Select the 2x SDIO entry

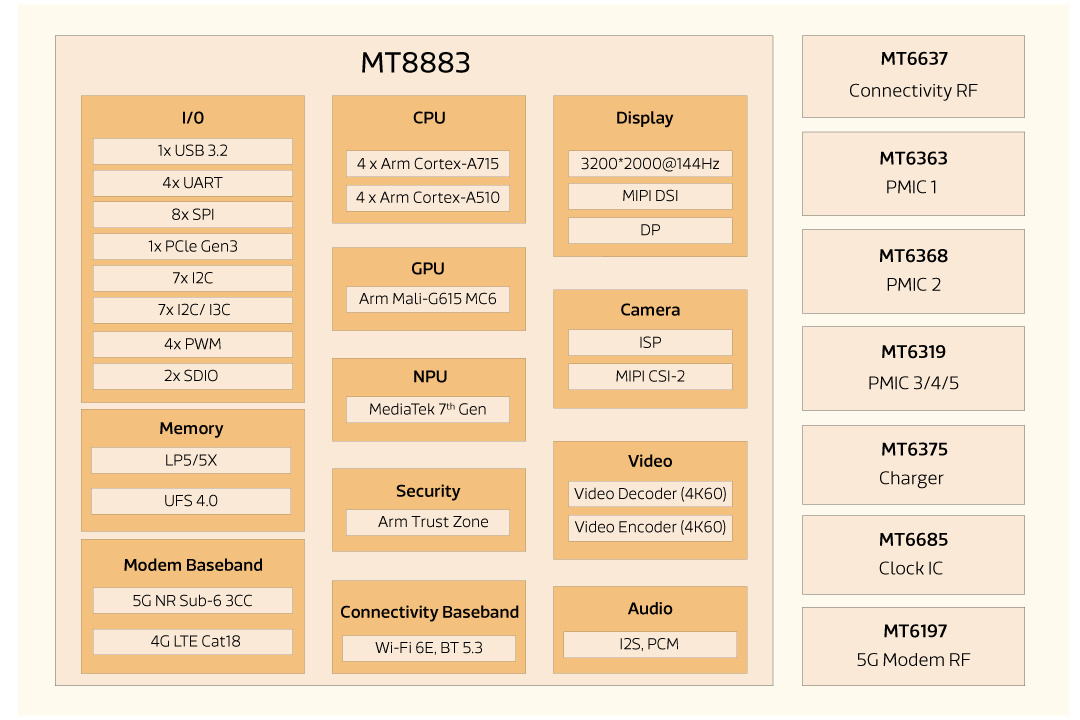pos(193,376)
